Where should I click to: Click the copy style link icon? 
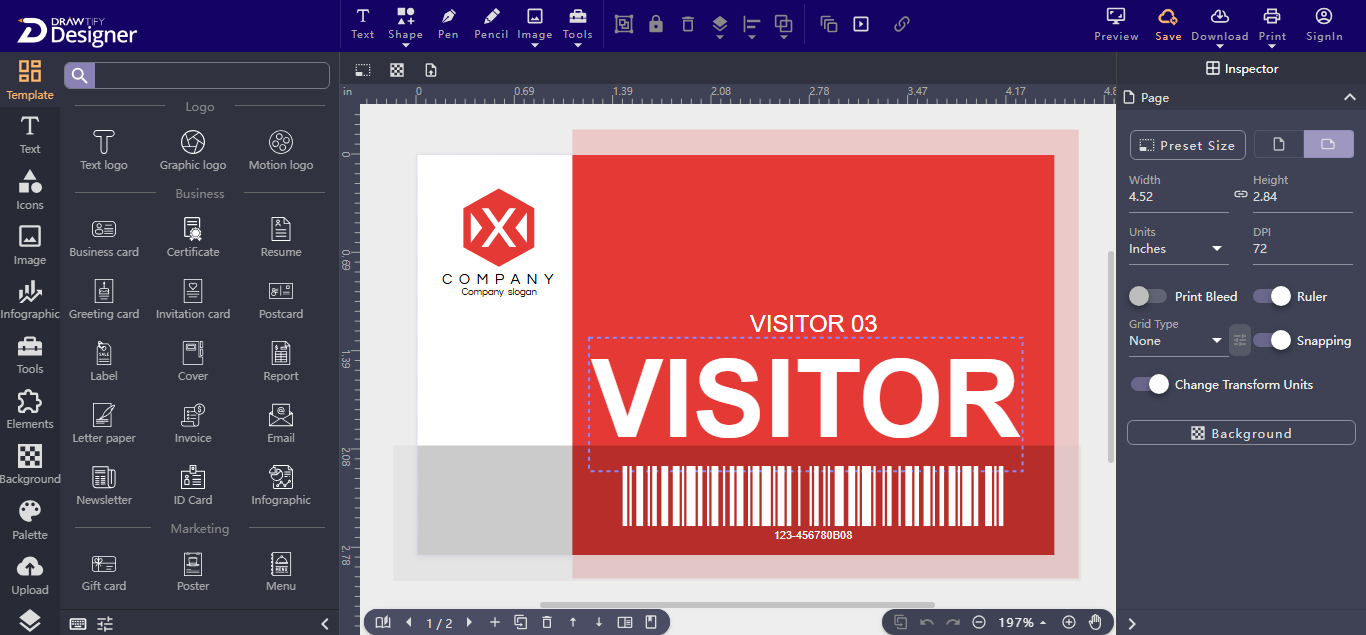(901, 23)
